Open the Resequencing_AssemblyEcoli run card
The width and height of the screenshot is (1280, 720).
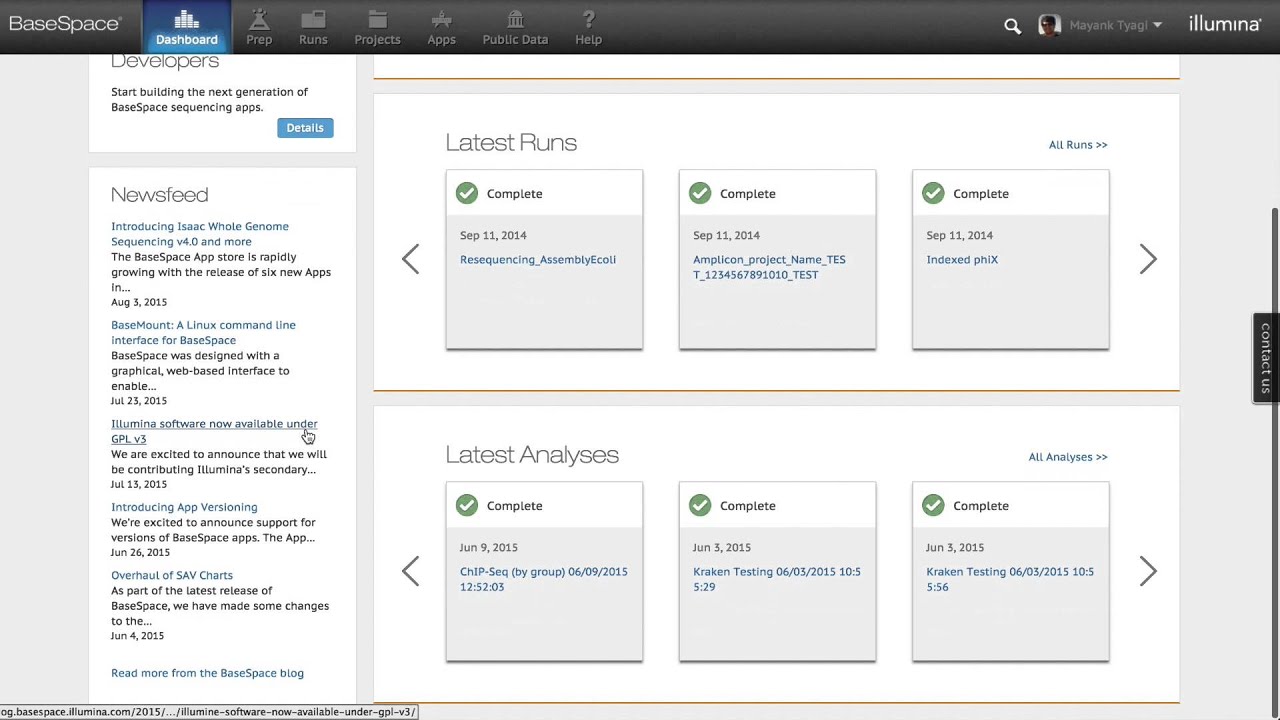pyautogui.click(x=538, y=260)
